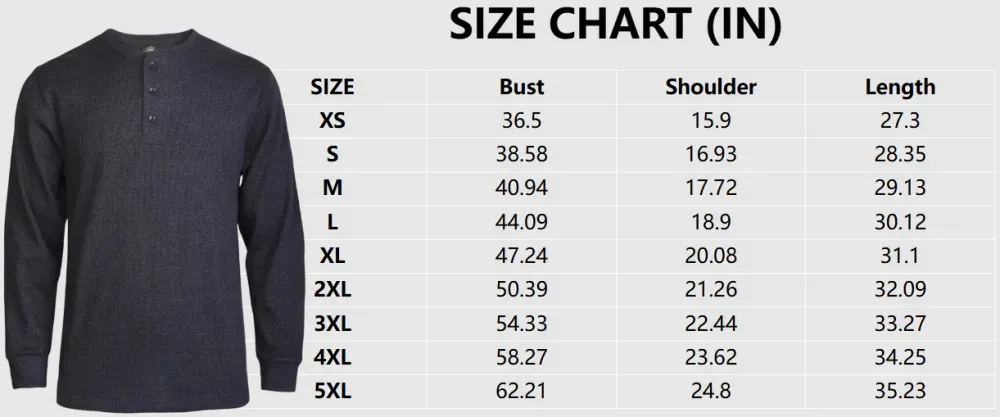The height and width of the screenshot is (417, 1000).
Task: Select bust value 40.94
Action: coord(522,188)
